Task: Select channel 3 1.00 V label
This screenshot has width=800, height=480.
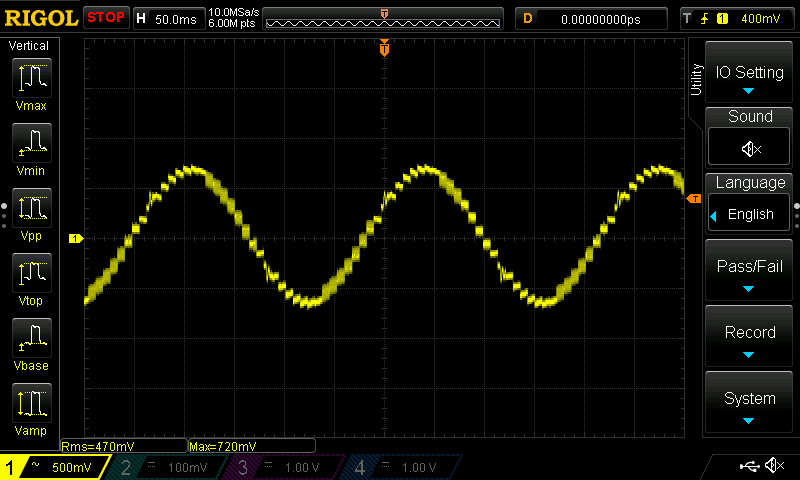Action: (x=302, y=467)
